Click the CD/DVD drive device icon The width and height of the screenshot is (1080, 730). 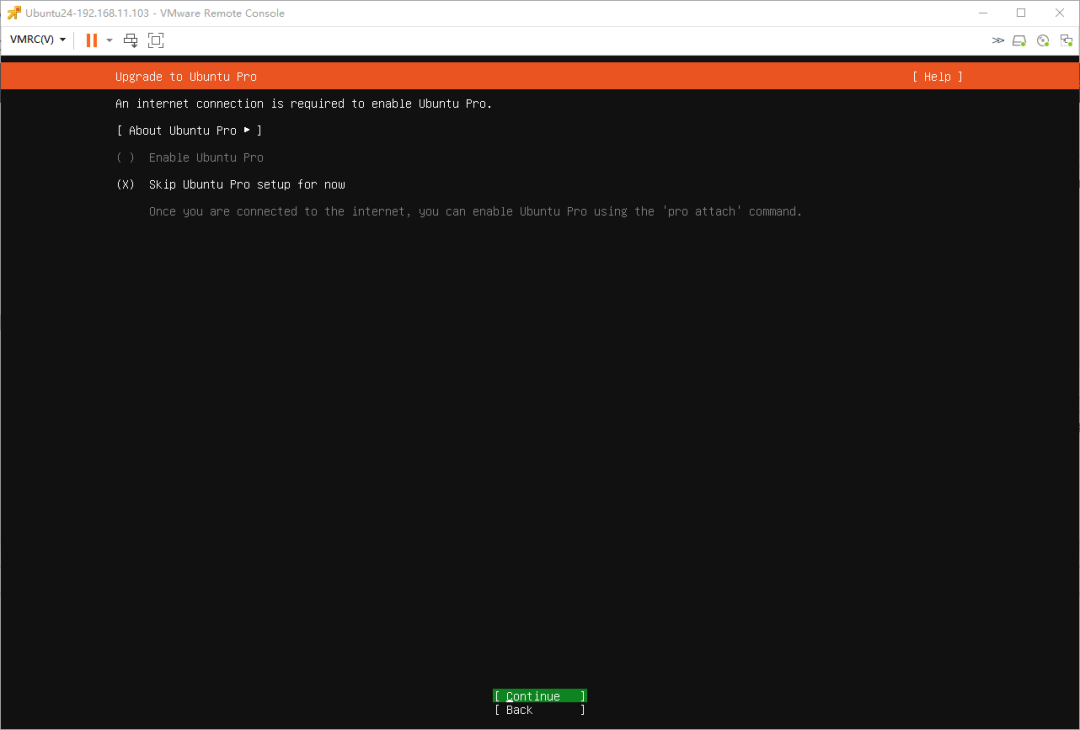pyautogui.click(x=1043, y=41)
